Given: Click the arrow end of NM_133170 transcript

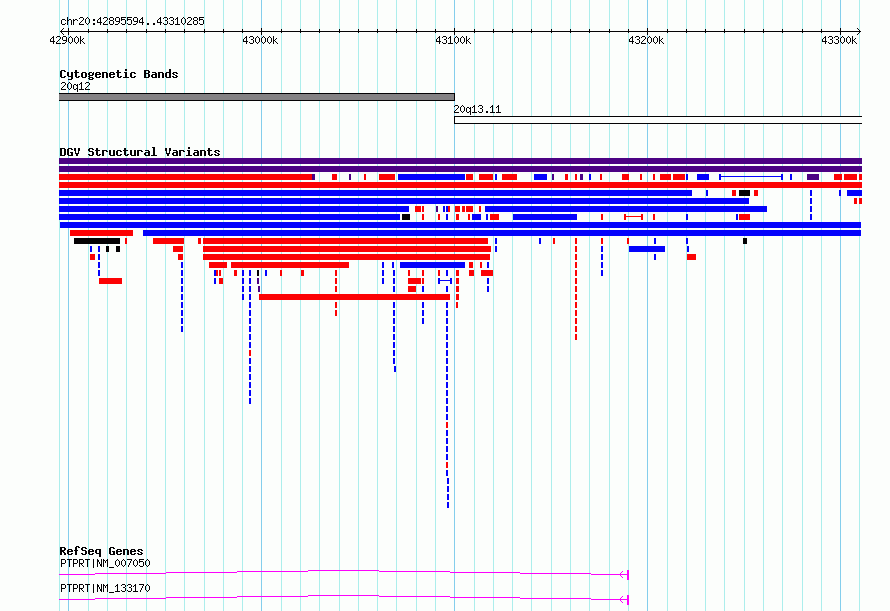Looking at the screenshot, I should (x=624, y=600).
